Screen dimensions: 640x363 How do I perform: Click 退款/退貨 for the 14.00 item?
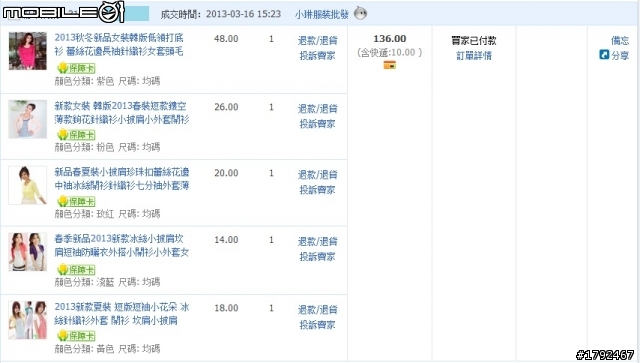318,242
